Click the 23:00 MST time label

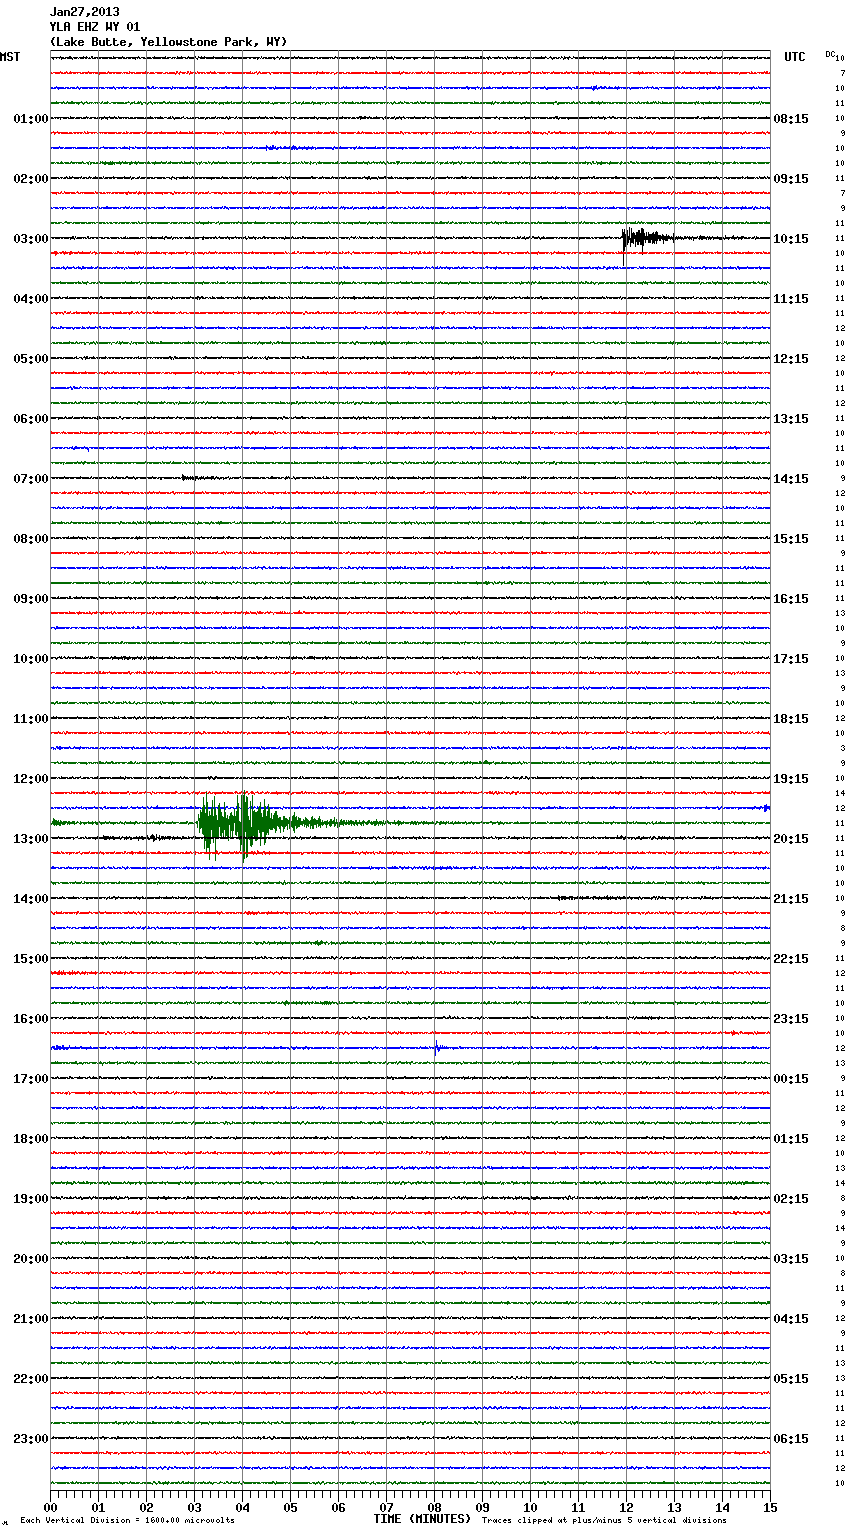[31, 1439]
